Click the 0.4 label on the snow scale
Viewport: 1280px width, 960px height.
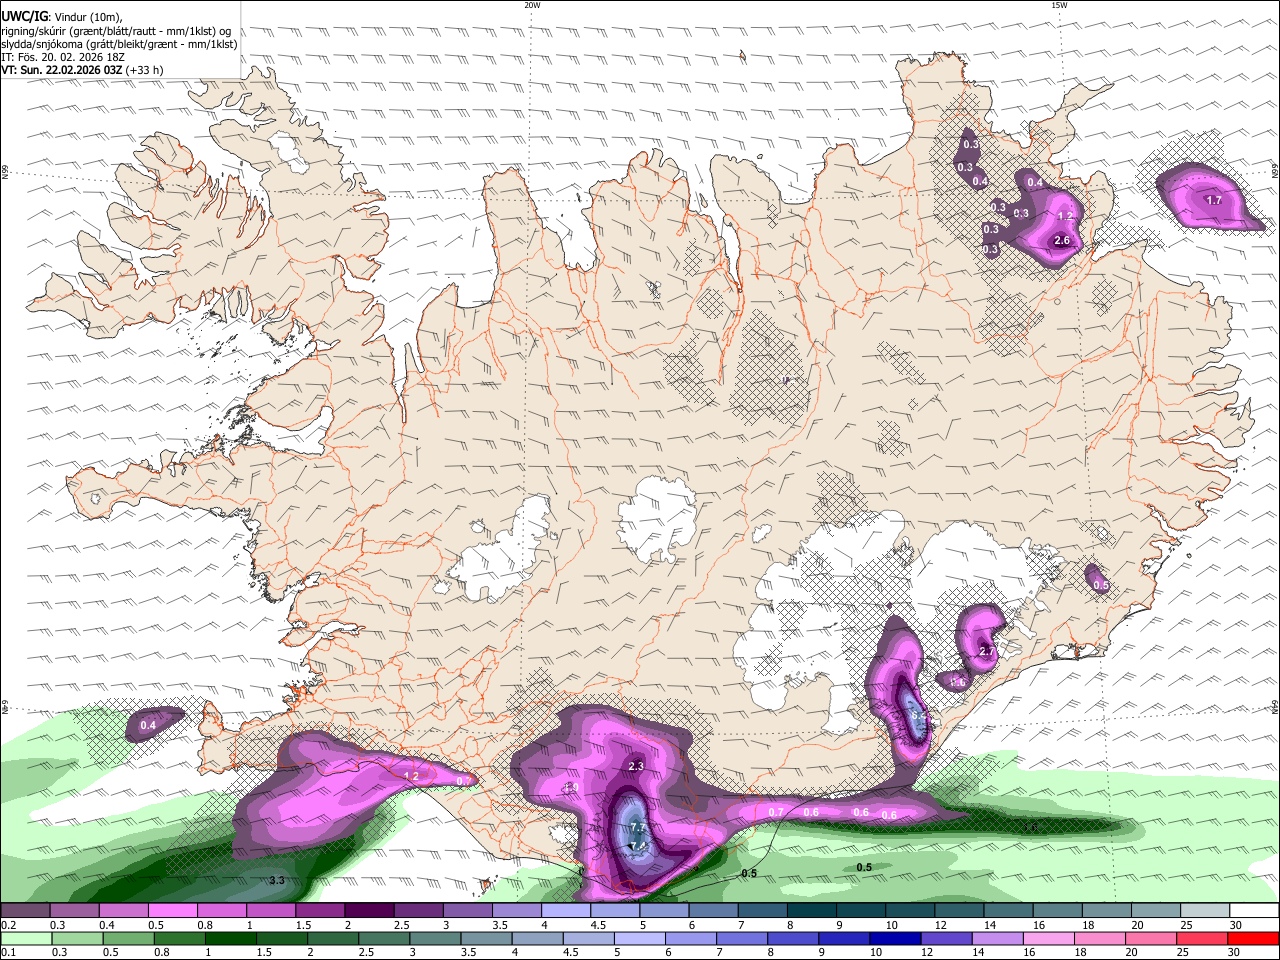pos(107,925)
